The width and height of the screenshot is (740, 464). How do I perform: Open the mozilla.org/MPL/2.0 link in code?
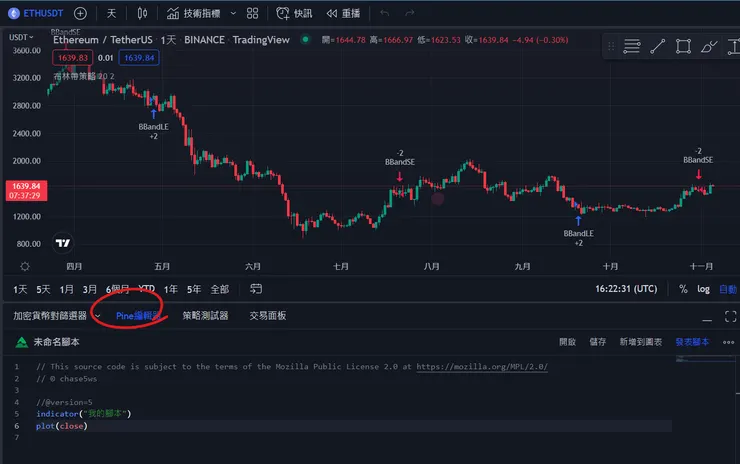click(482, 367)
